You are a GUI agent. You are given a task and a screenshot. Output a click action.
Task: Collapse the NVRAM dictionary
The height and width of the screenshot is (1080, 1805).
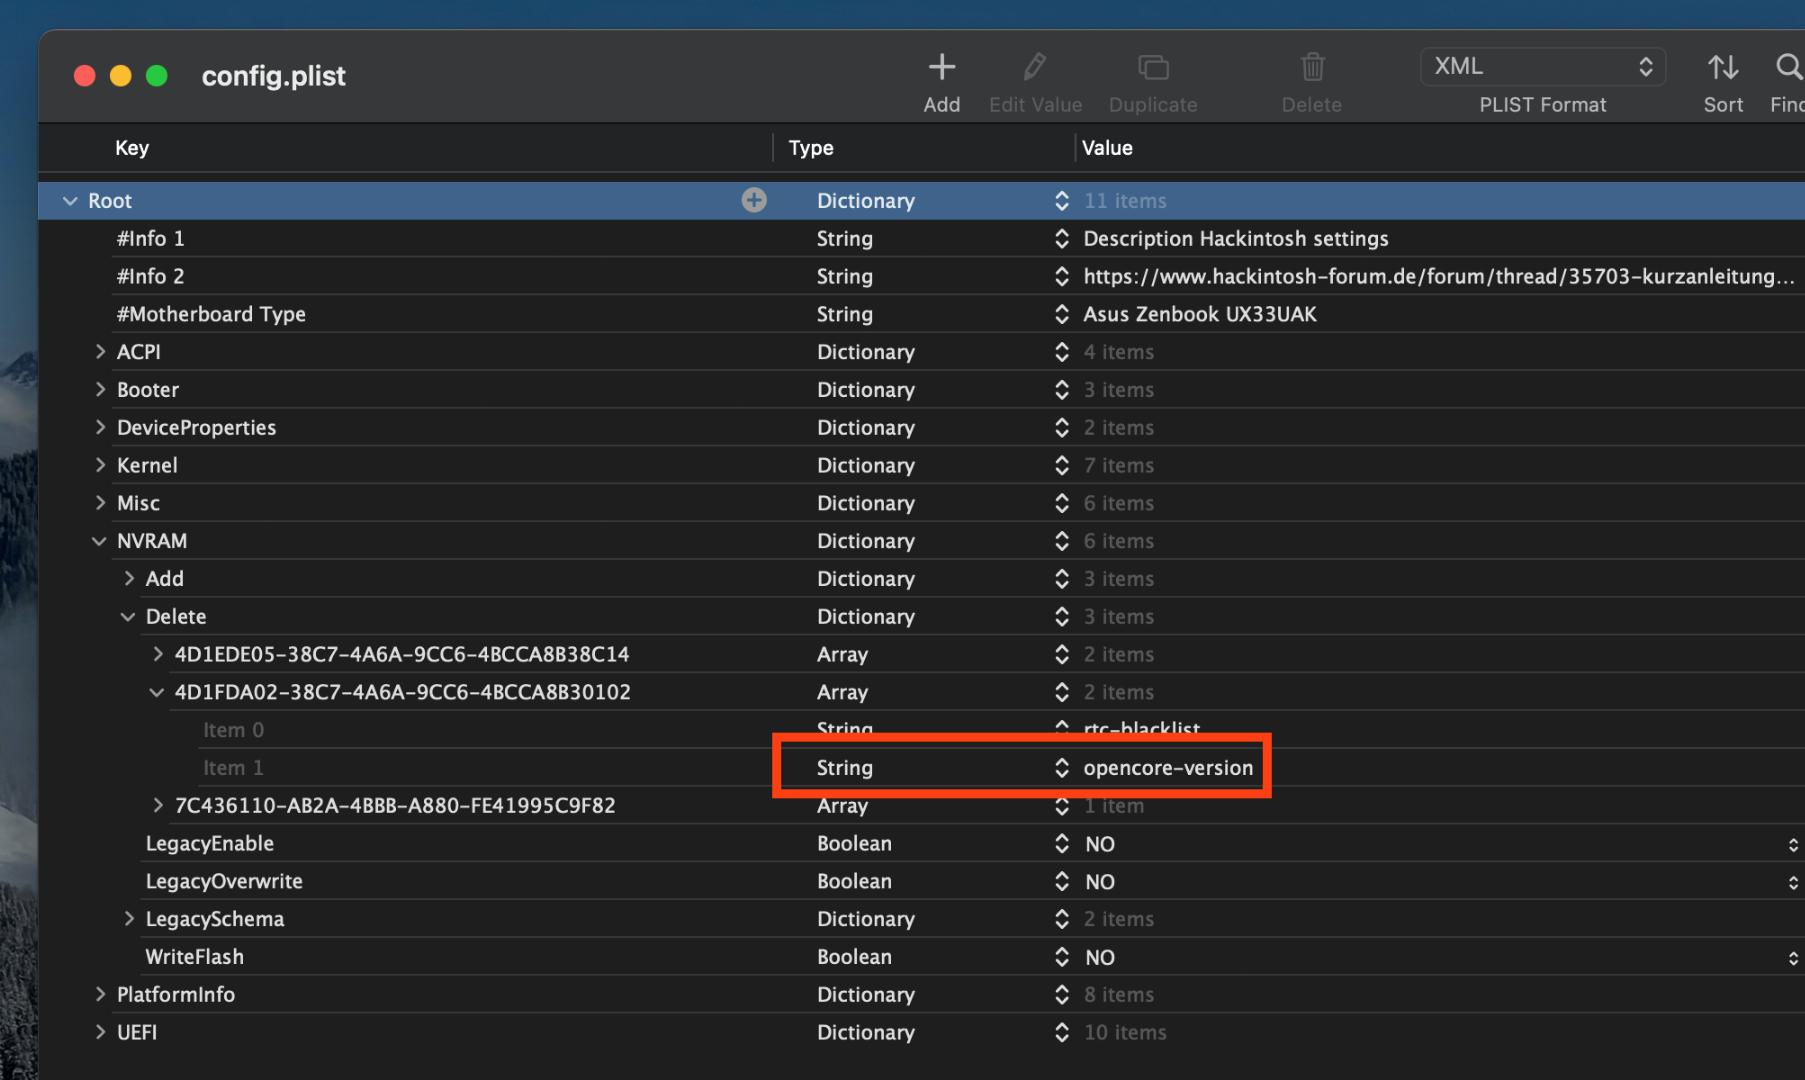click(x=99, y=541)
